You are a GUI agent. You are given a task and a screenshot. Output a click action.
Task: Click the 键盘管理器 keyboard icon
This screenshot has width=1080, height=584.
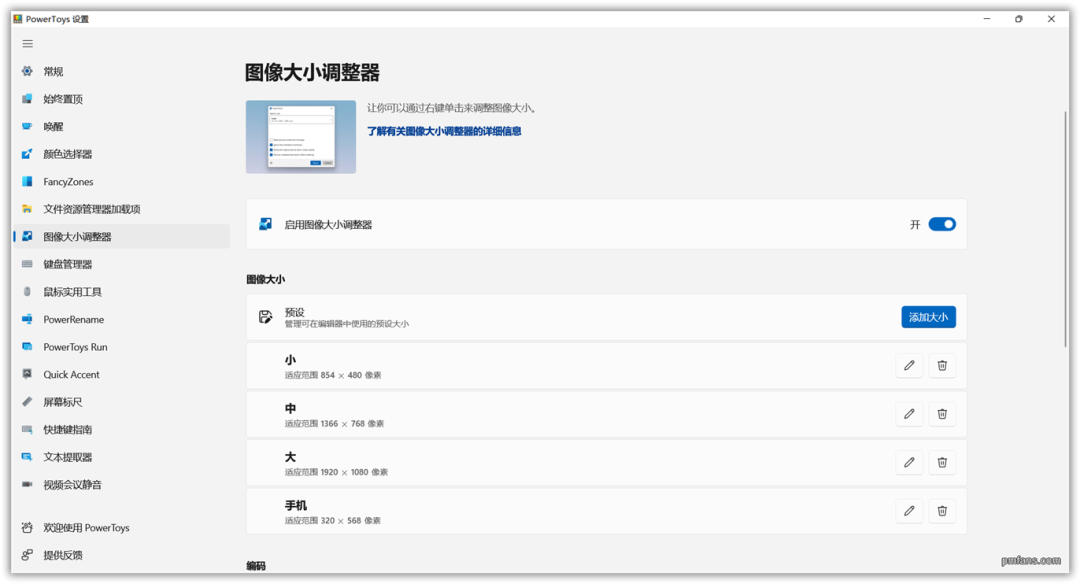tap(27, 264)
